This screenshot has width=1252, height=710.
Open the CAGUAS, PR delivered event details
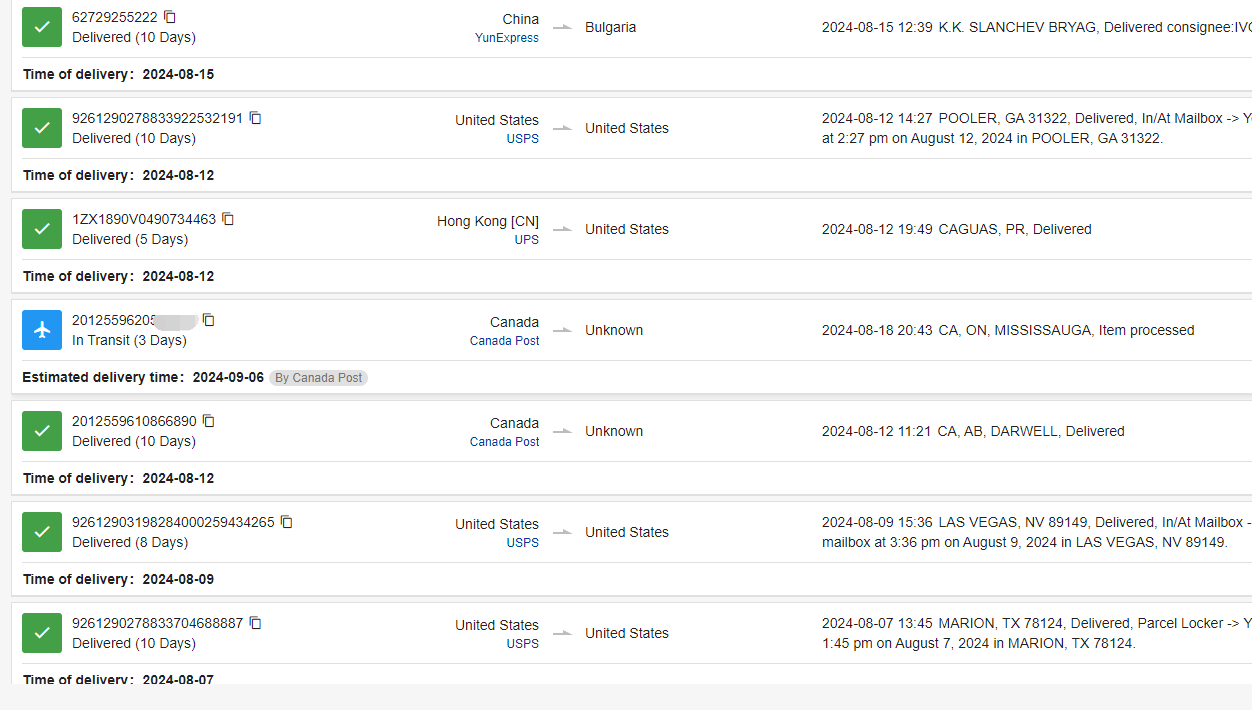point(957,229)
